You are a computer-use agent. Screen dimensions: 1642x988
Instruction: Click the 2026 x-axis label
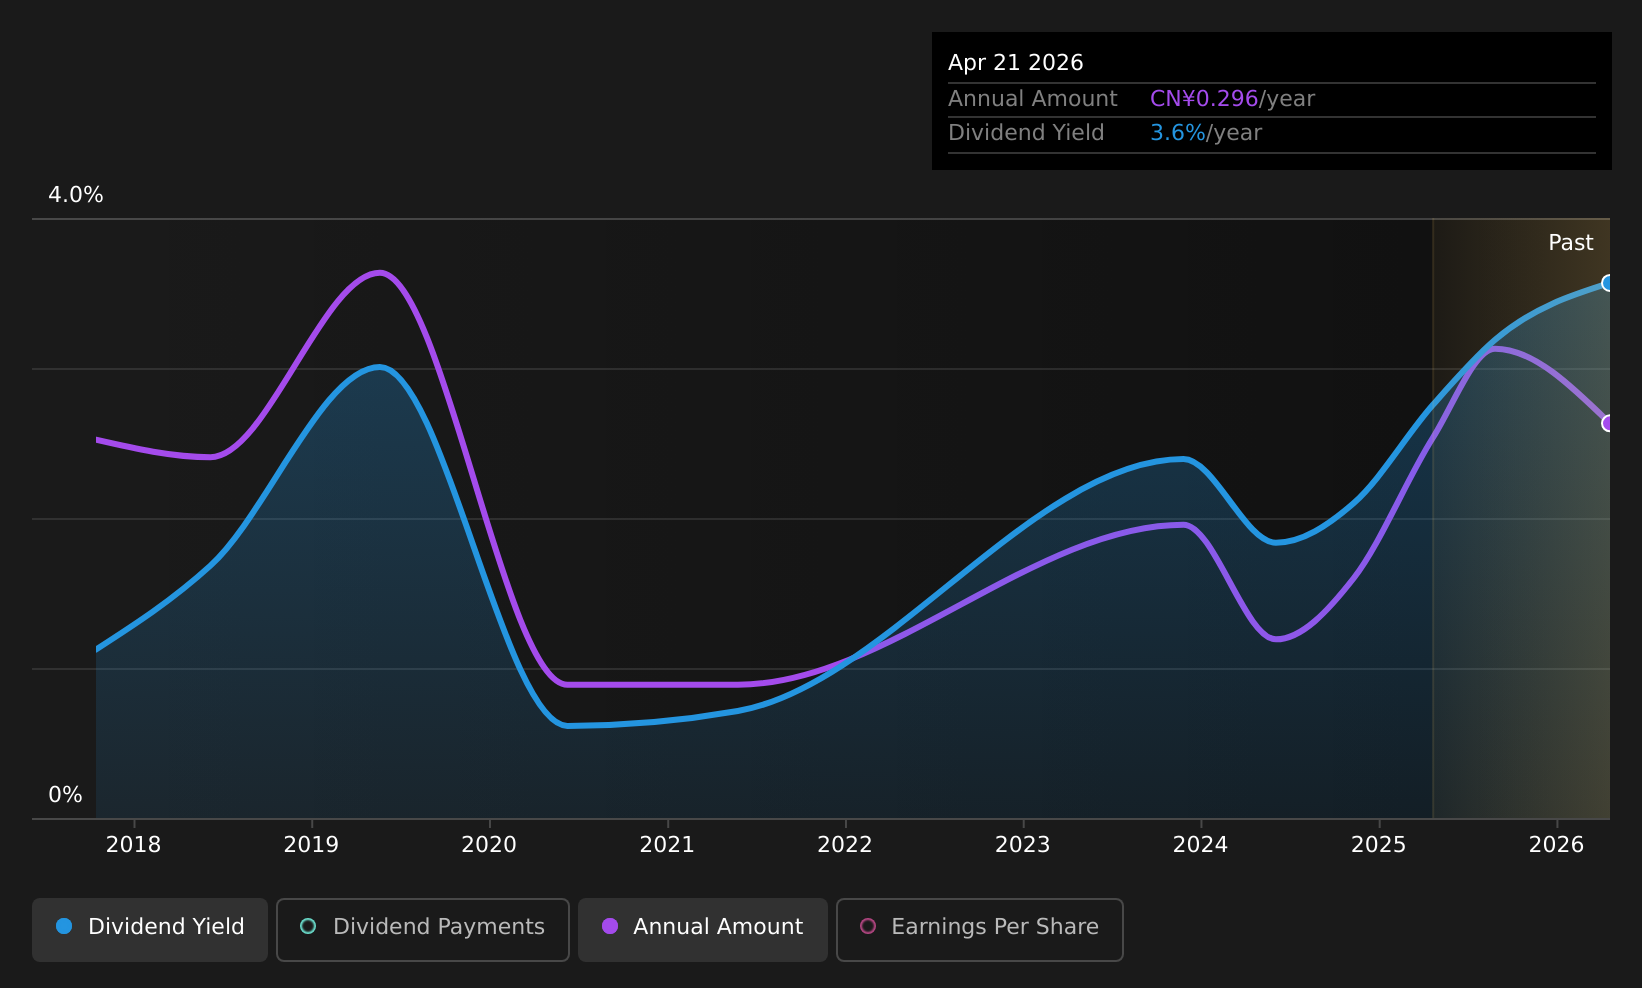pyautogui.click(x=1557, y=845)
